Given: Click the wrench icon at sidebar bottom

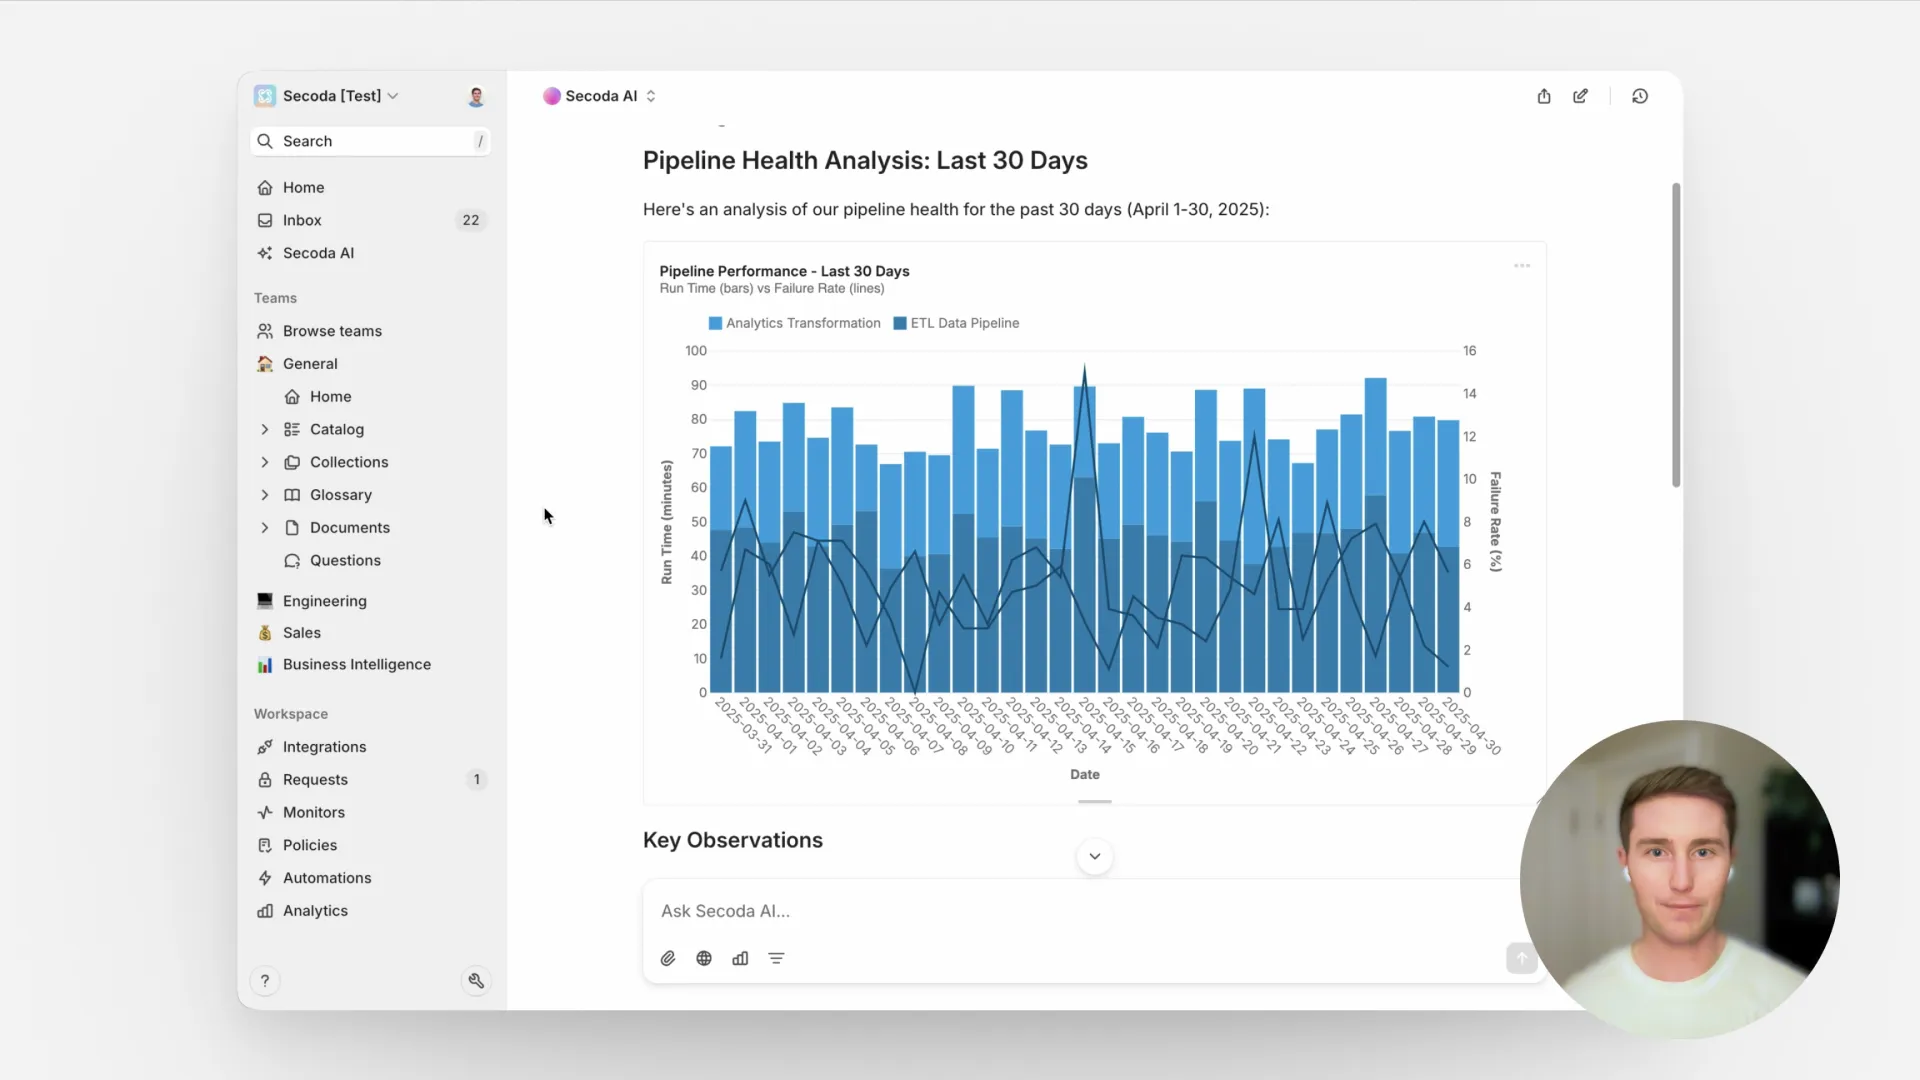Looking at the screenshot, I should pyautogui.click(x=476, y=981).
